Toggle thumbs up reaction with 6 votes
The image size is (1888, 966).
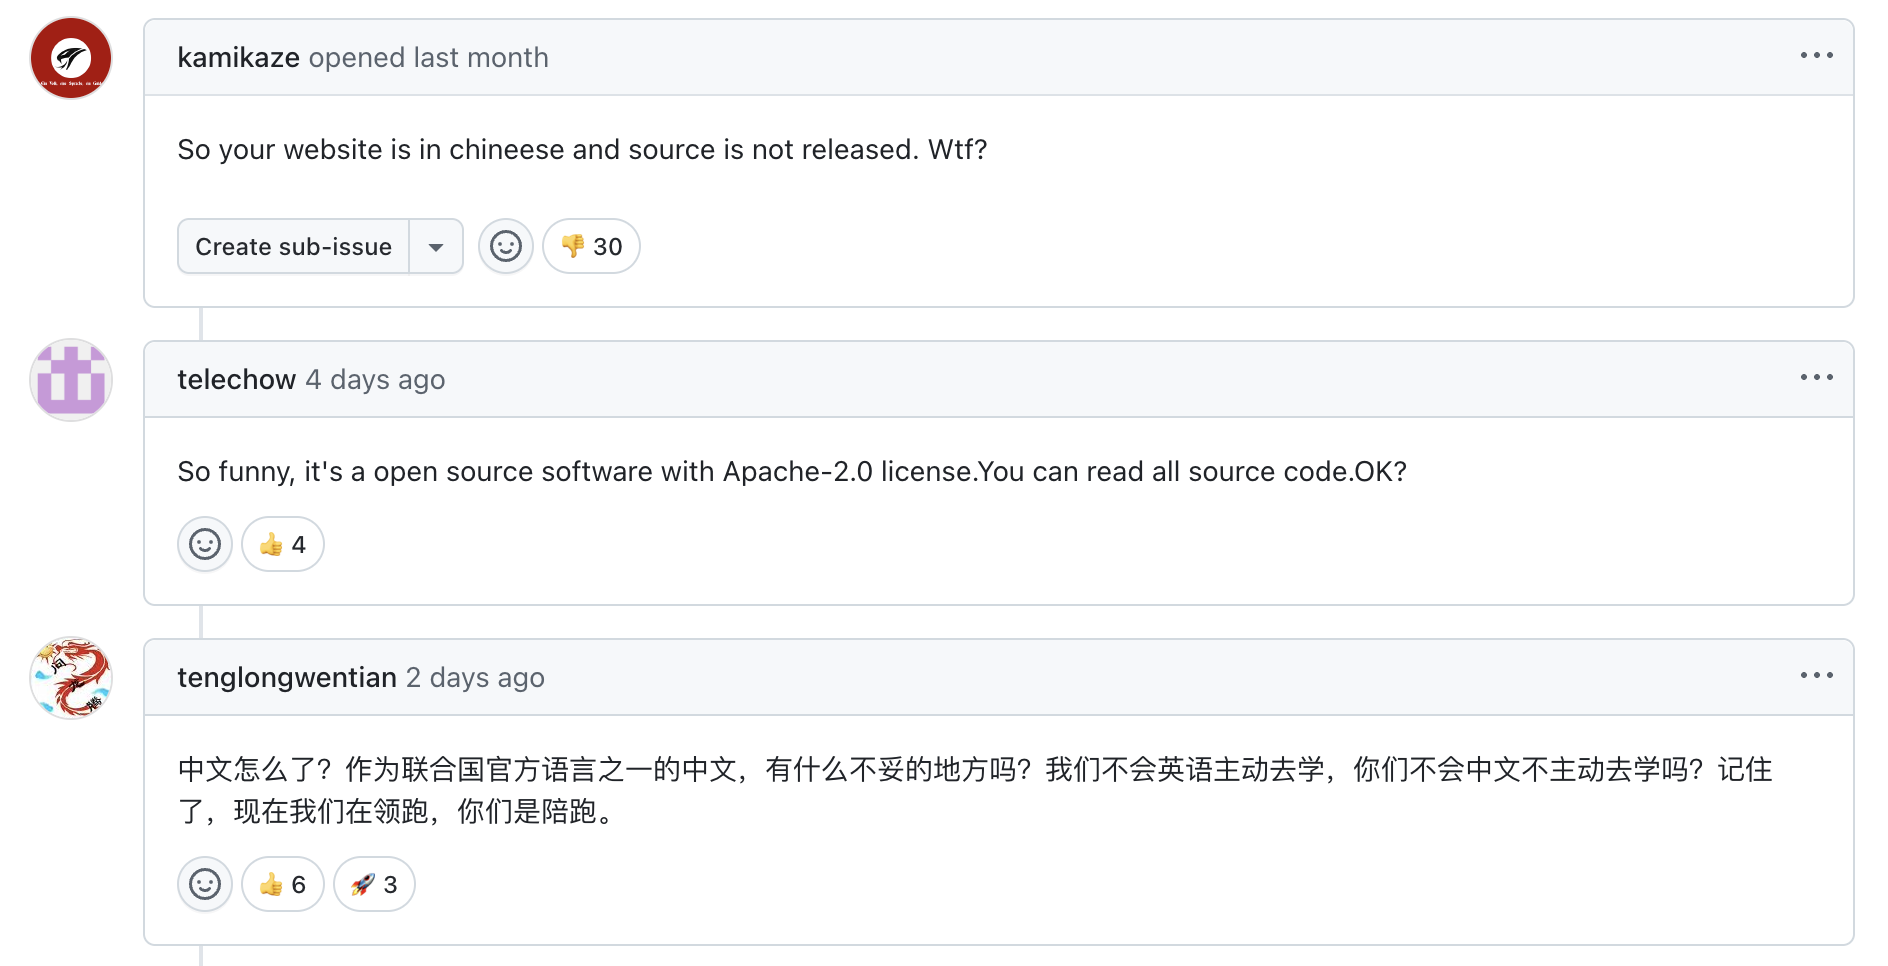click(x=283, y=884)
